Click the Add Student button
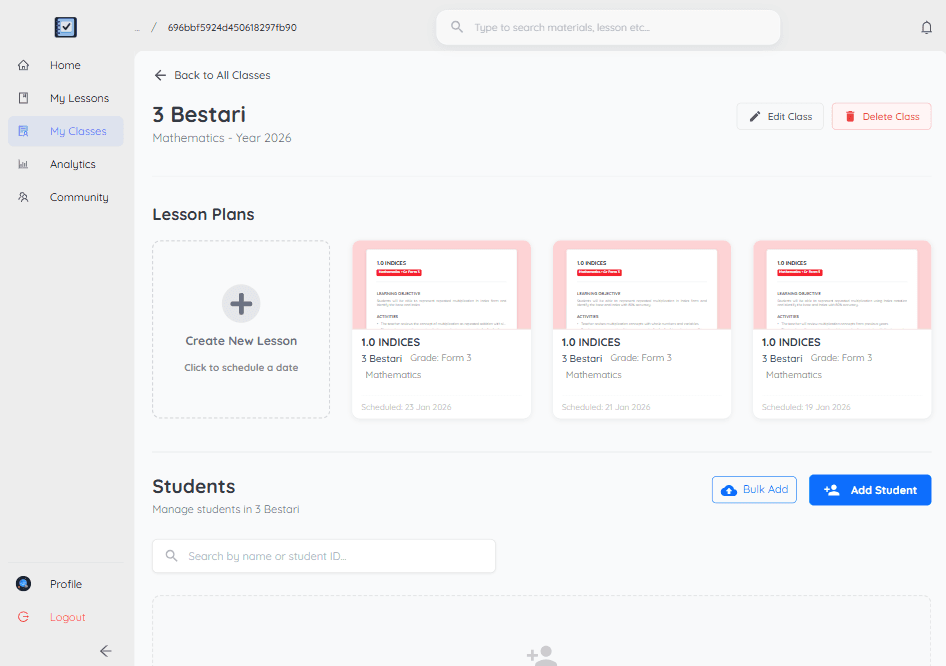 pos(869,490)
